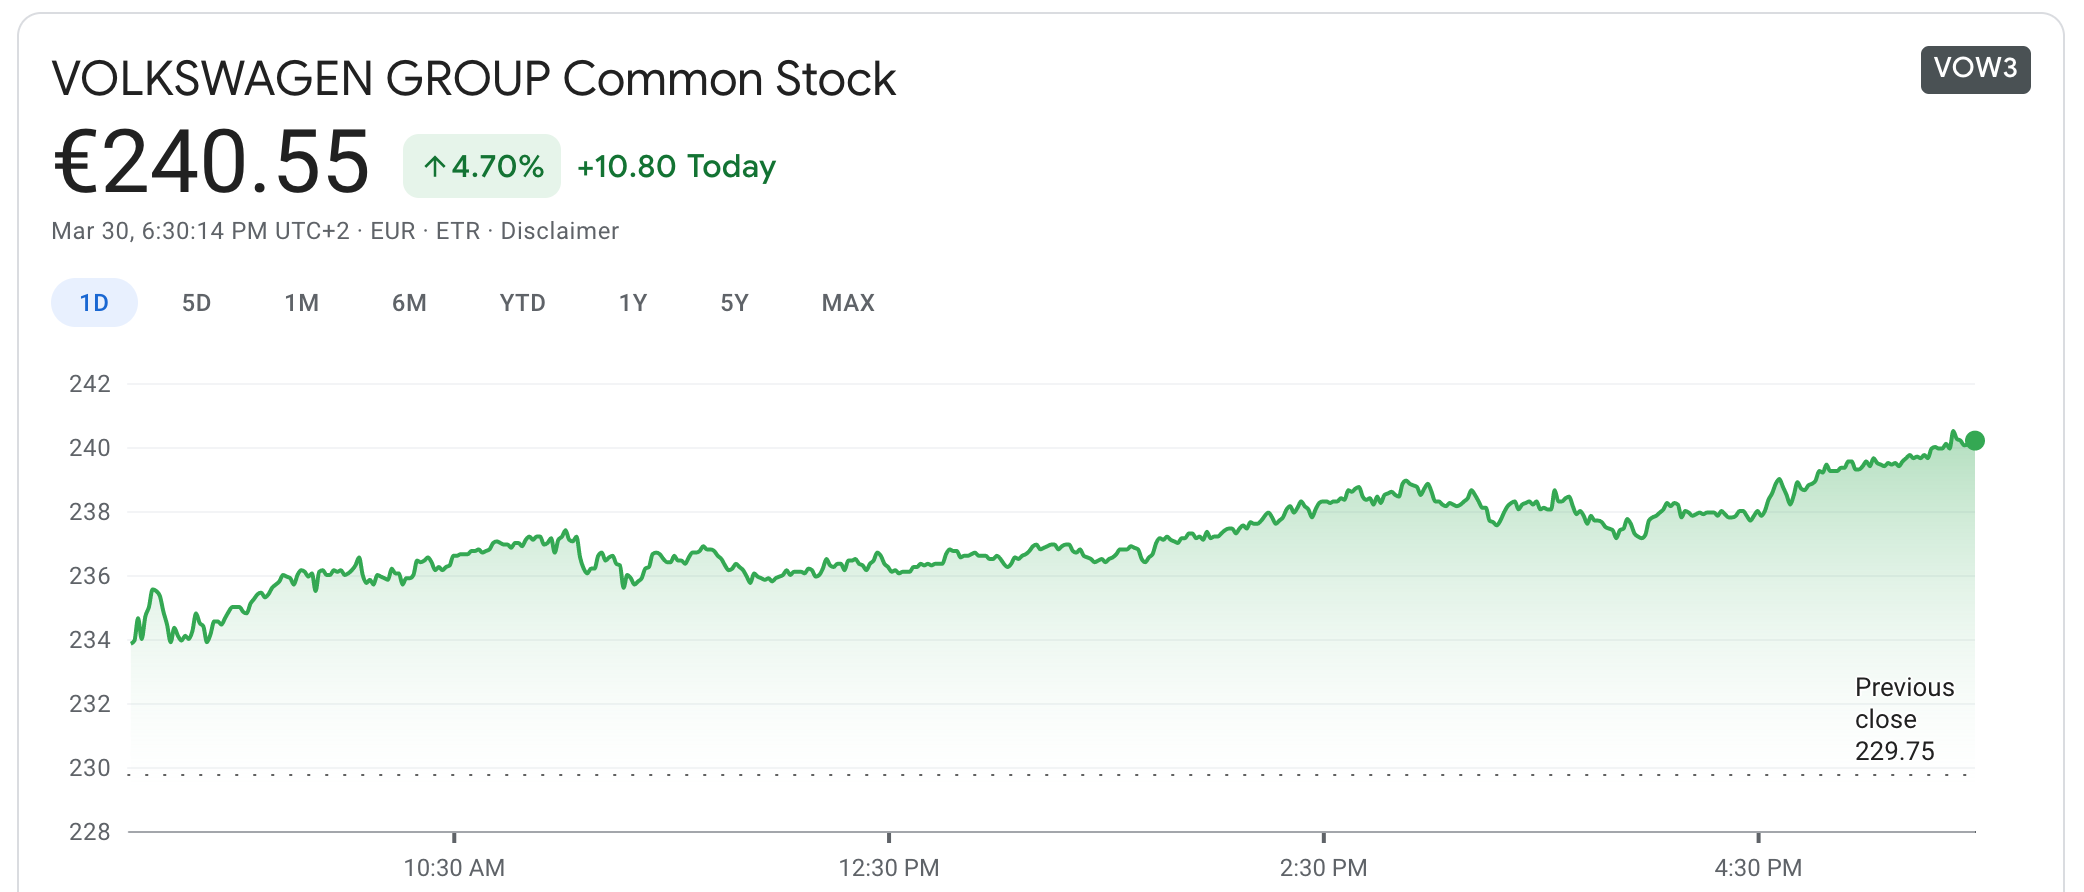Show the 1M price history

(x=301, y=303)
